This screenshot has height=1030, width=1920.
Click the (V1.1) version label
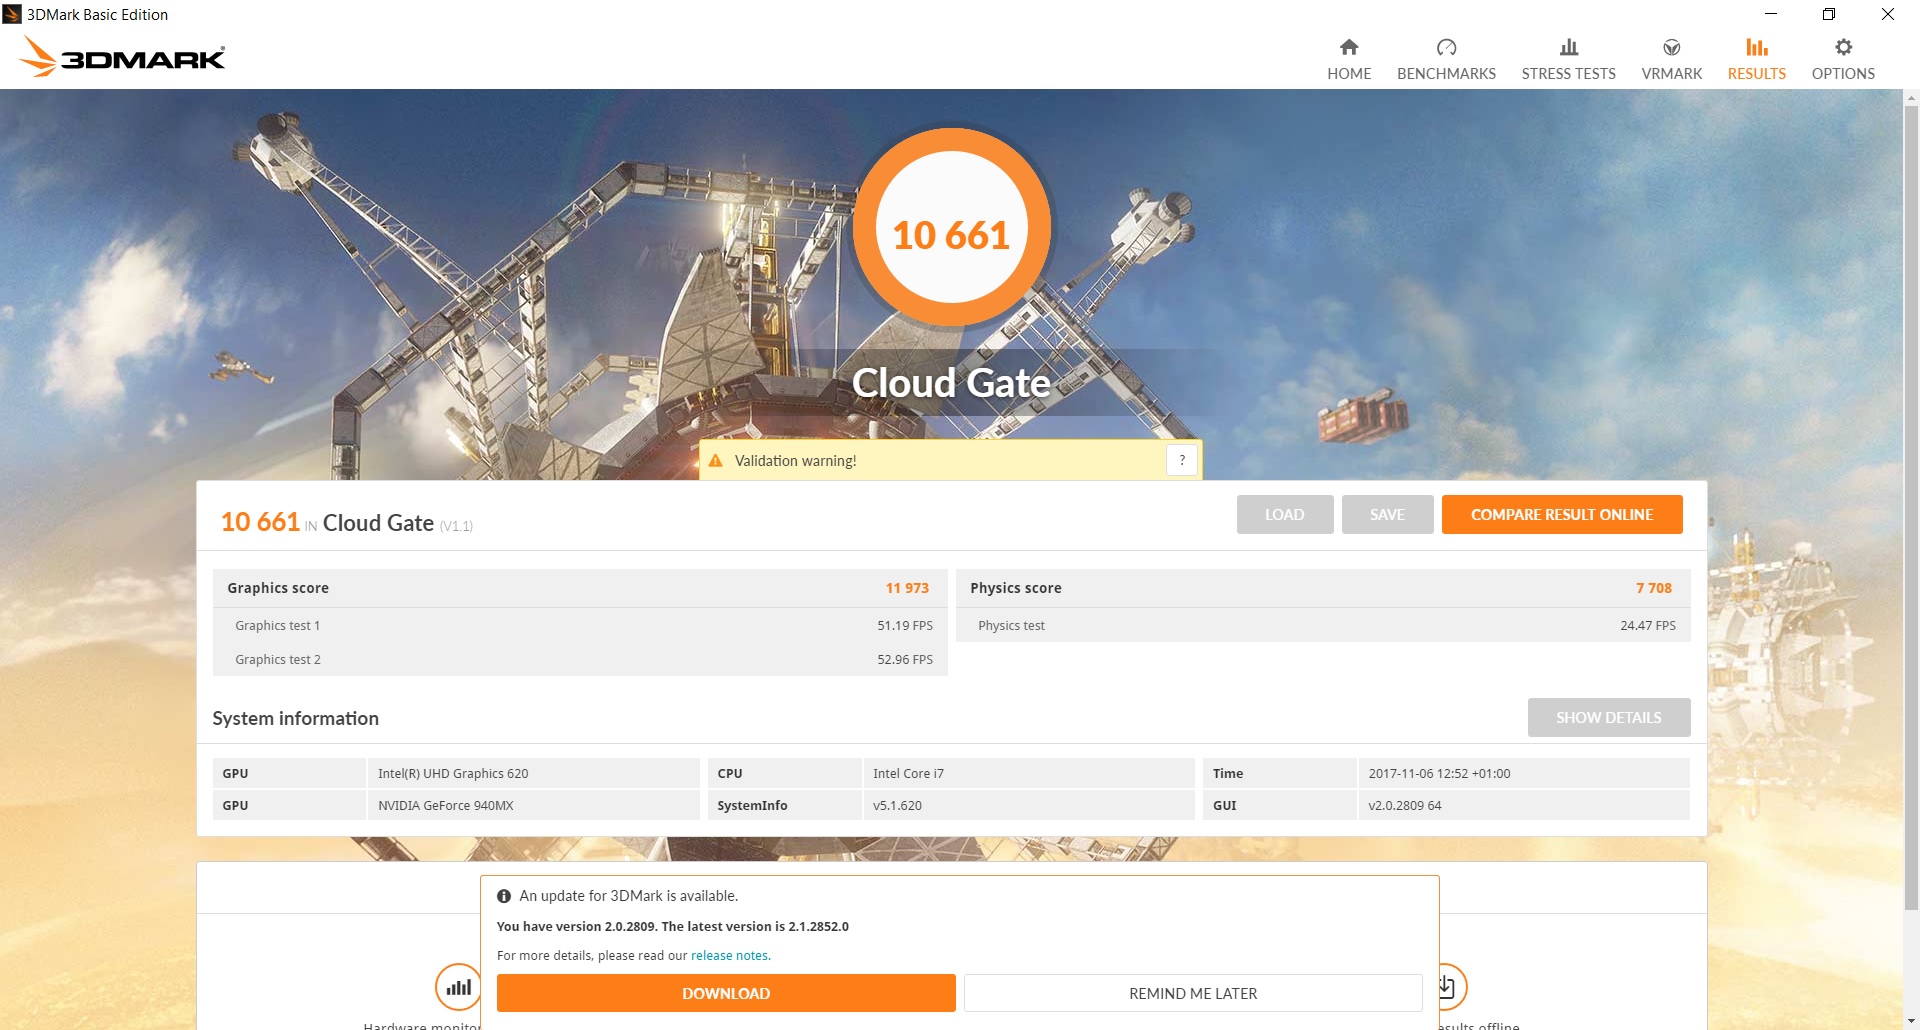coord(456,526)
